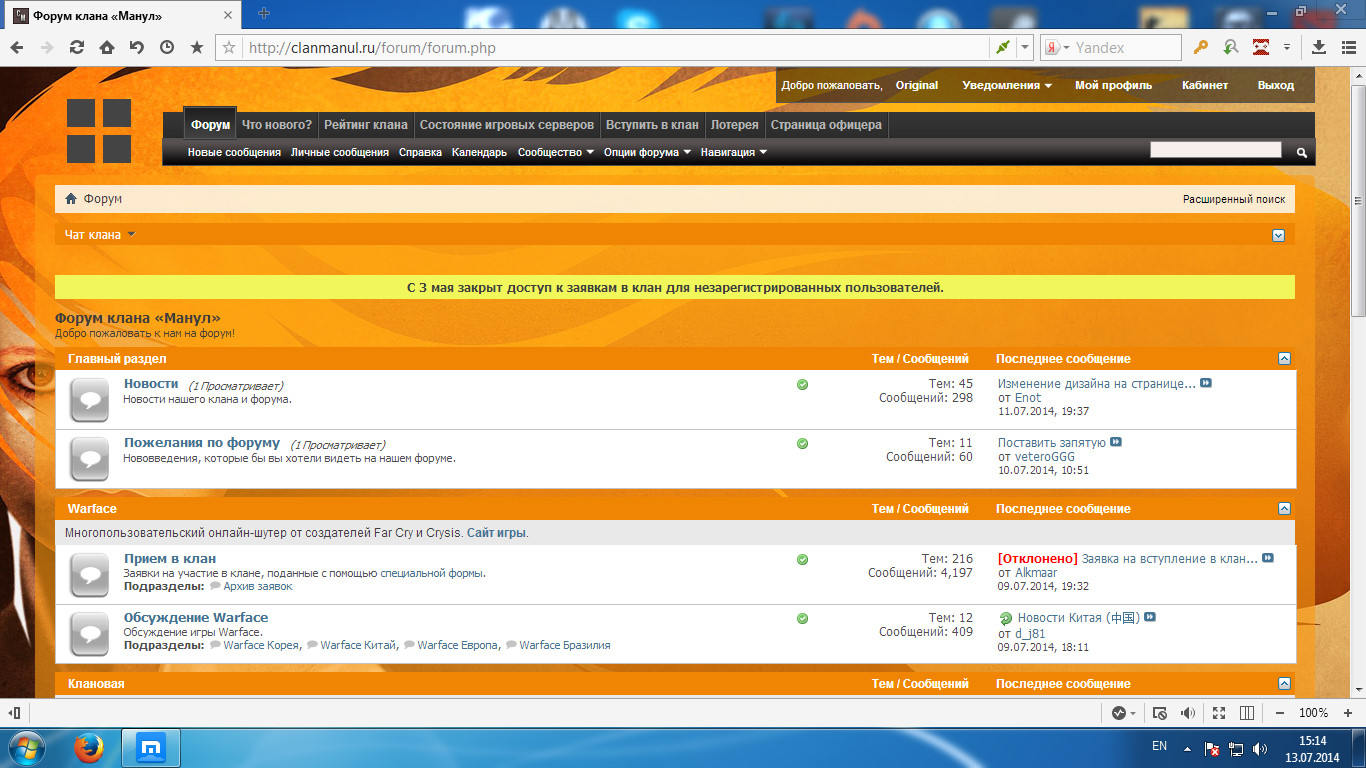
Task: Log out via the Выход link
Action: pyautogui.click(x=1276, y=86)
